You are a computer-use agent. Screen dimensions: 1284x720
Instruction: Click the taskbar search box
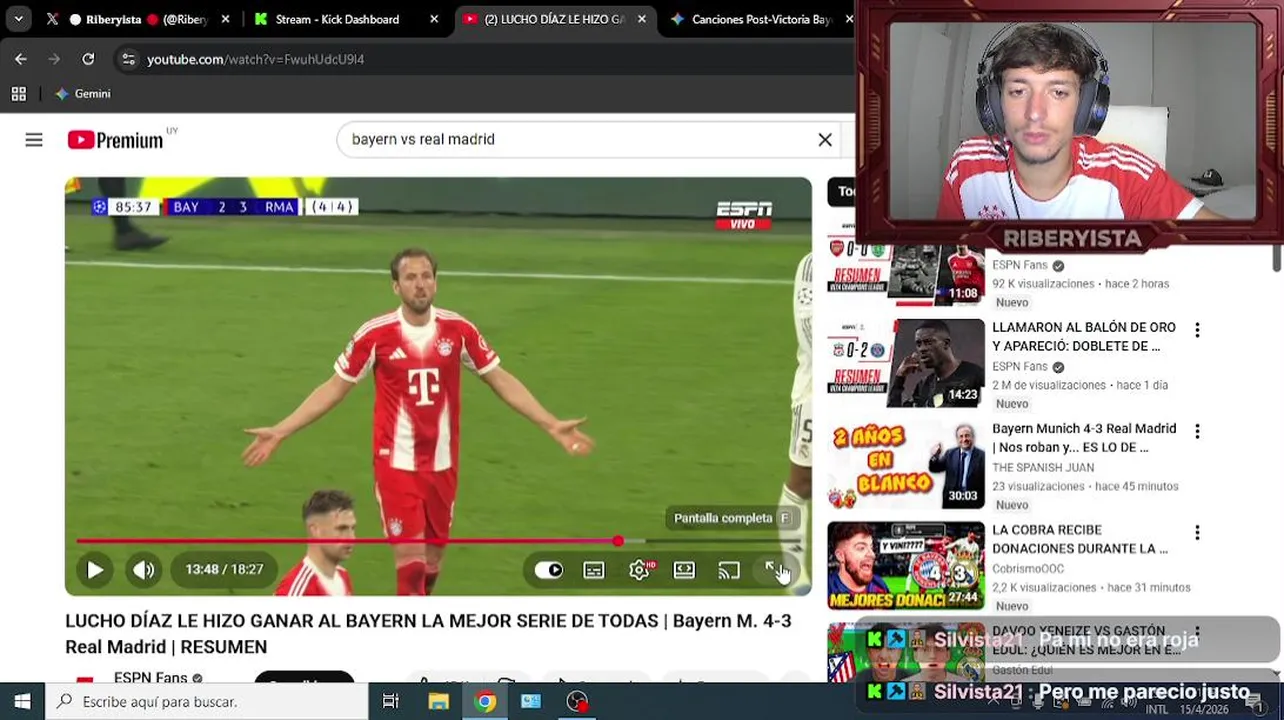(x=208, y=702)
